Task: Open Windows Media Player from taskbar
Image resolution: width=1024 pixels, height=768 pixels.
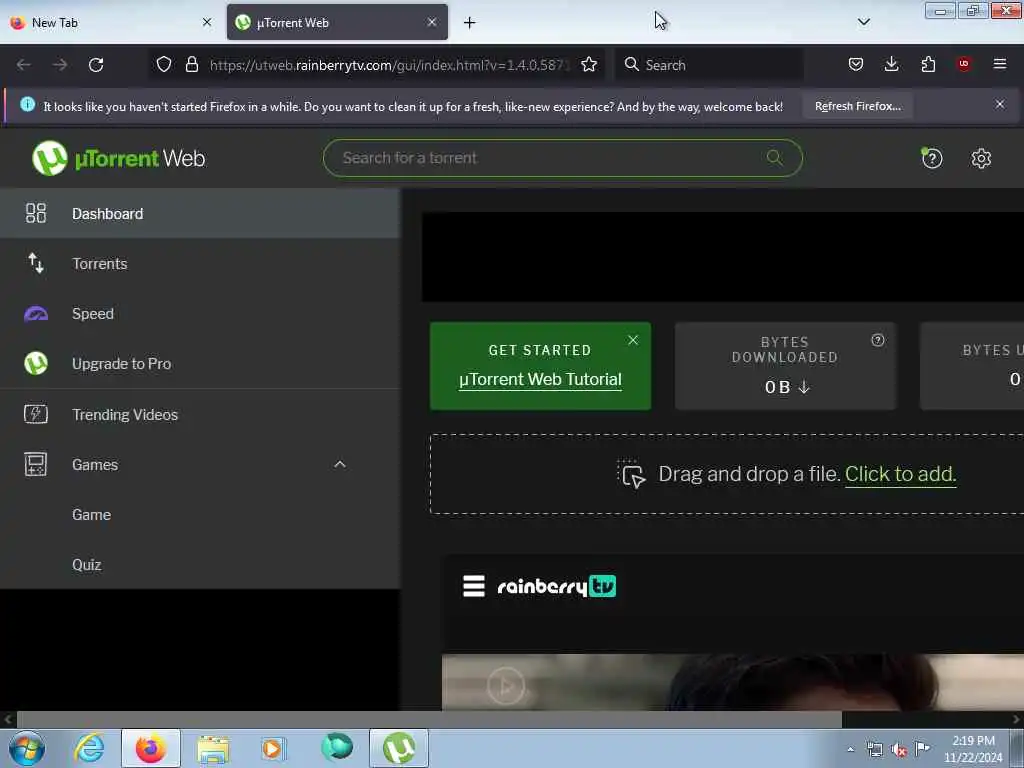Action: click(273, 748)
